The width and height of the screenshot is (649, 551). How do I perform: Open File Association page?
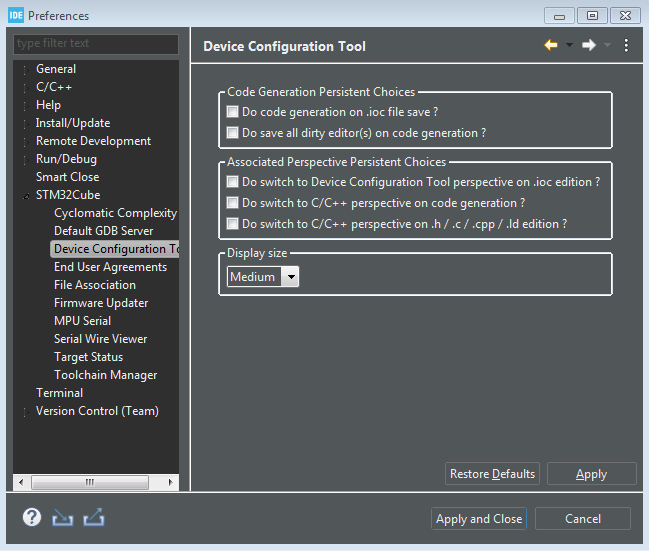click(x=95, y=285)
